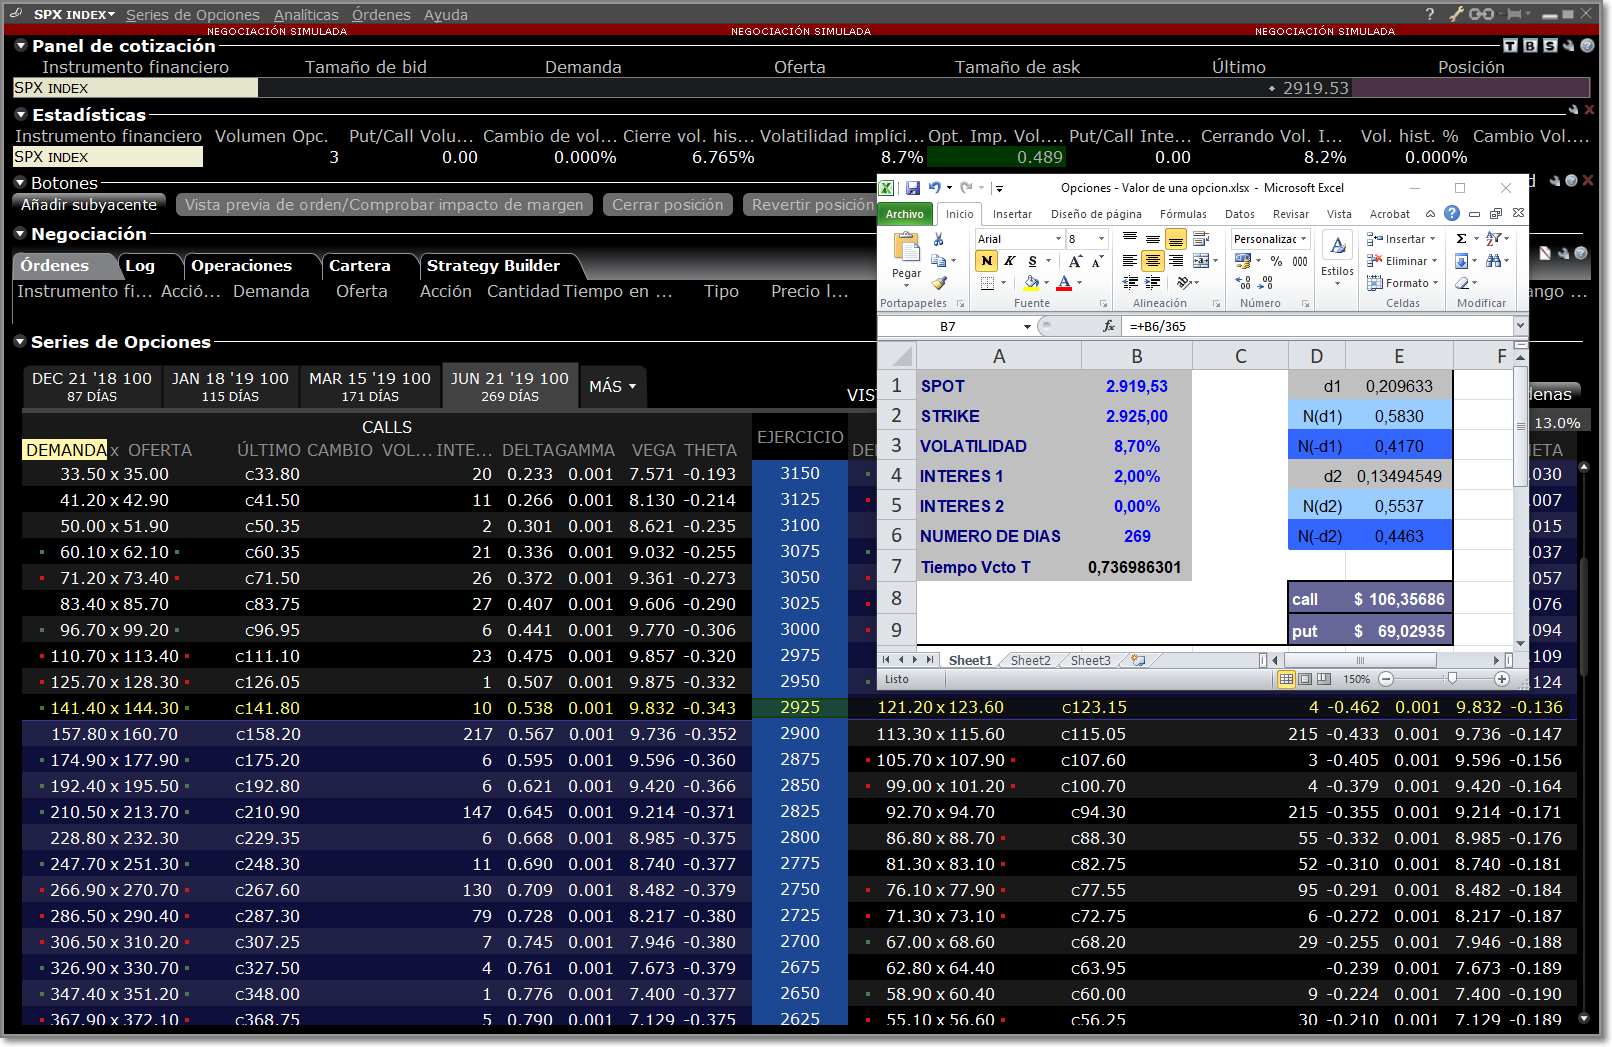1612x1047 pixels.
Task: Click the Find binoculars icon in Modificar
Action: 1493,261
